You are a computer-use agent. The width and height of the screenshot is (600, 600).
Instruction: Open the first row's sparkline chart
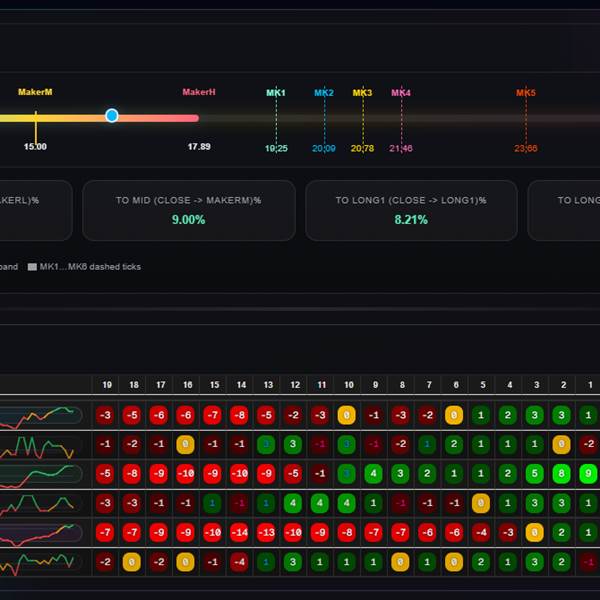click(42, 414)
